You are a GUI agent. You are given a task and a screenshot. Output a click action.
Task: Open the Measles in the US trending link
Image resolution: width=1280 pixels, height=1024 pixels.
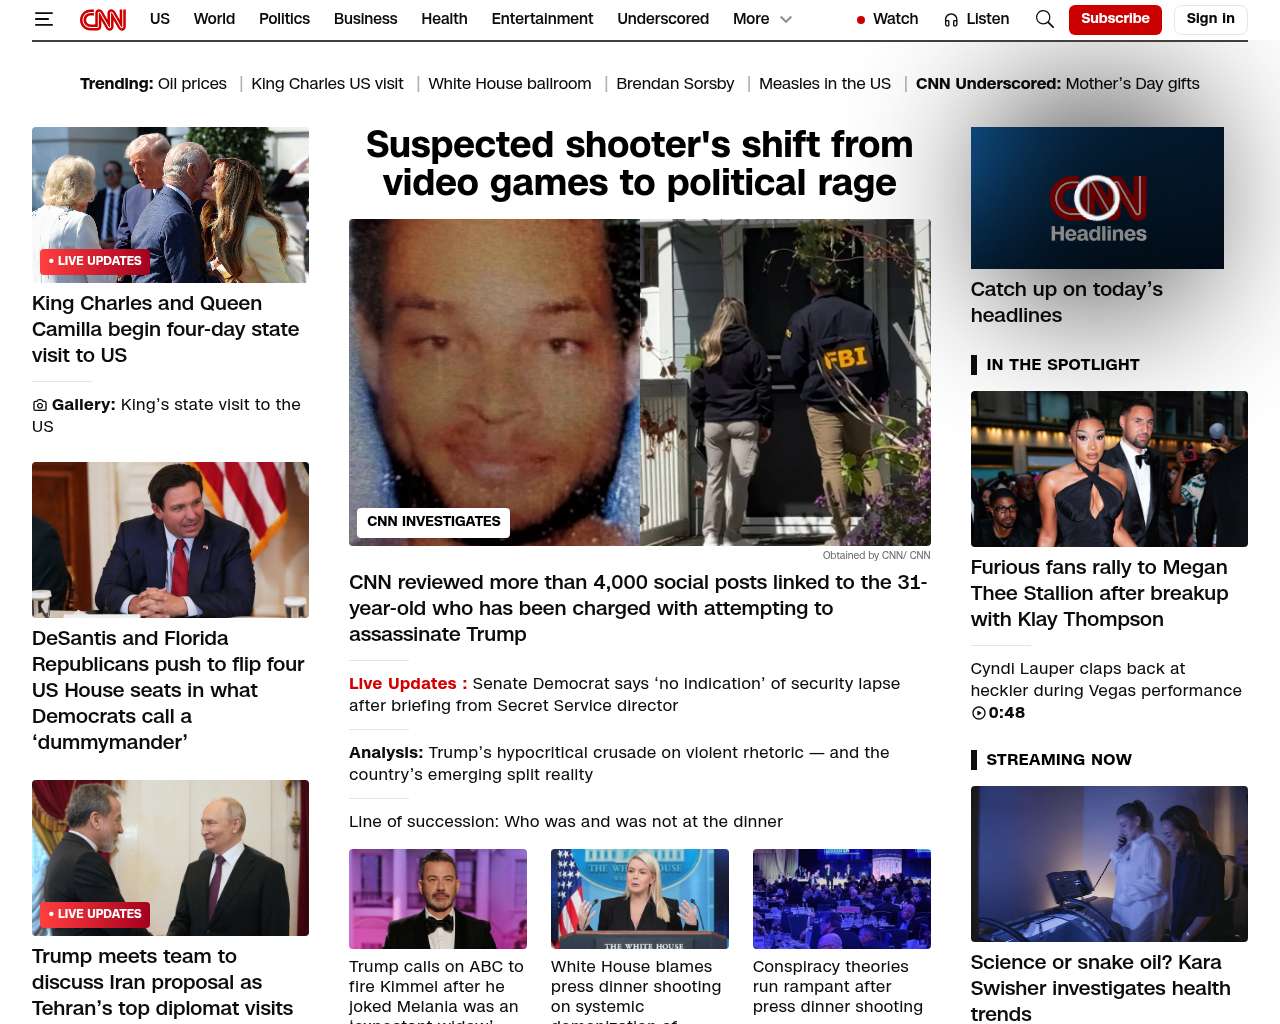(824, 84)
